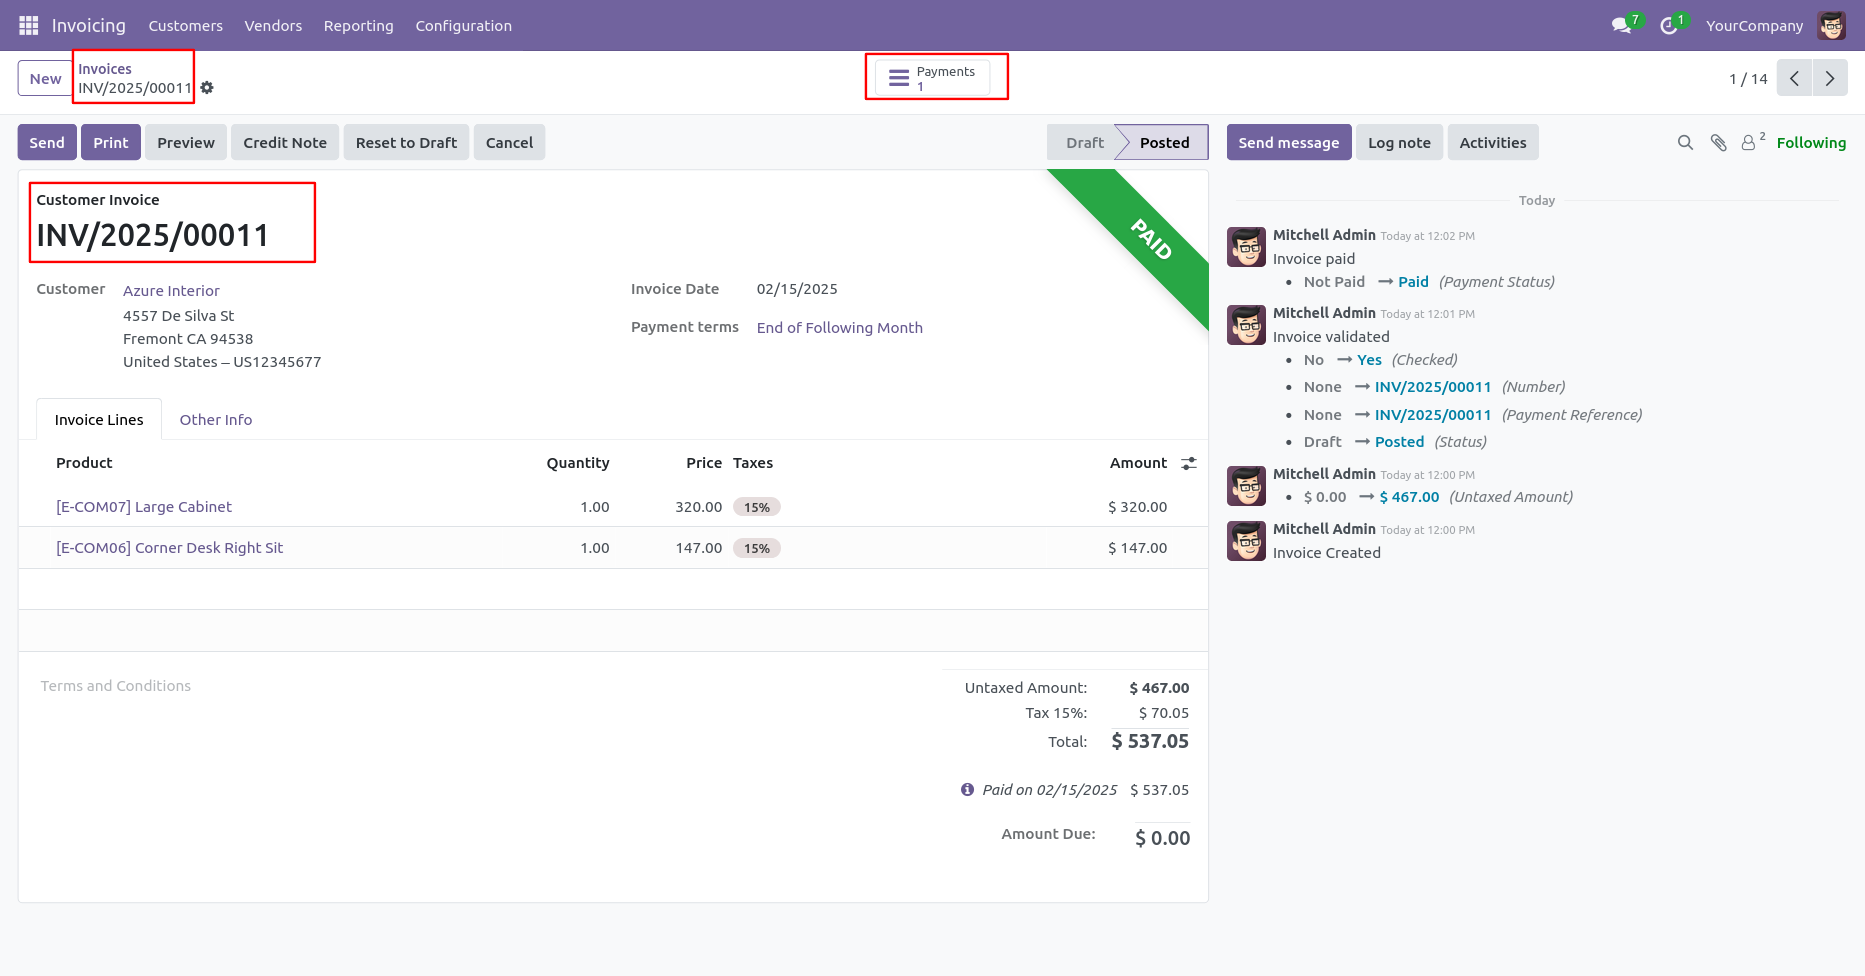Click the $ 320.00 line amount
Image resolution: width=1865 pixels, height=976 pixels.
coord(1138,507)
